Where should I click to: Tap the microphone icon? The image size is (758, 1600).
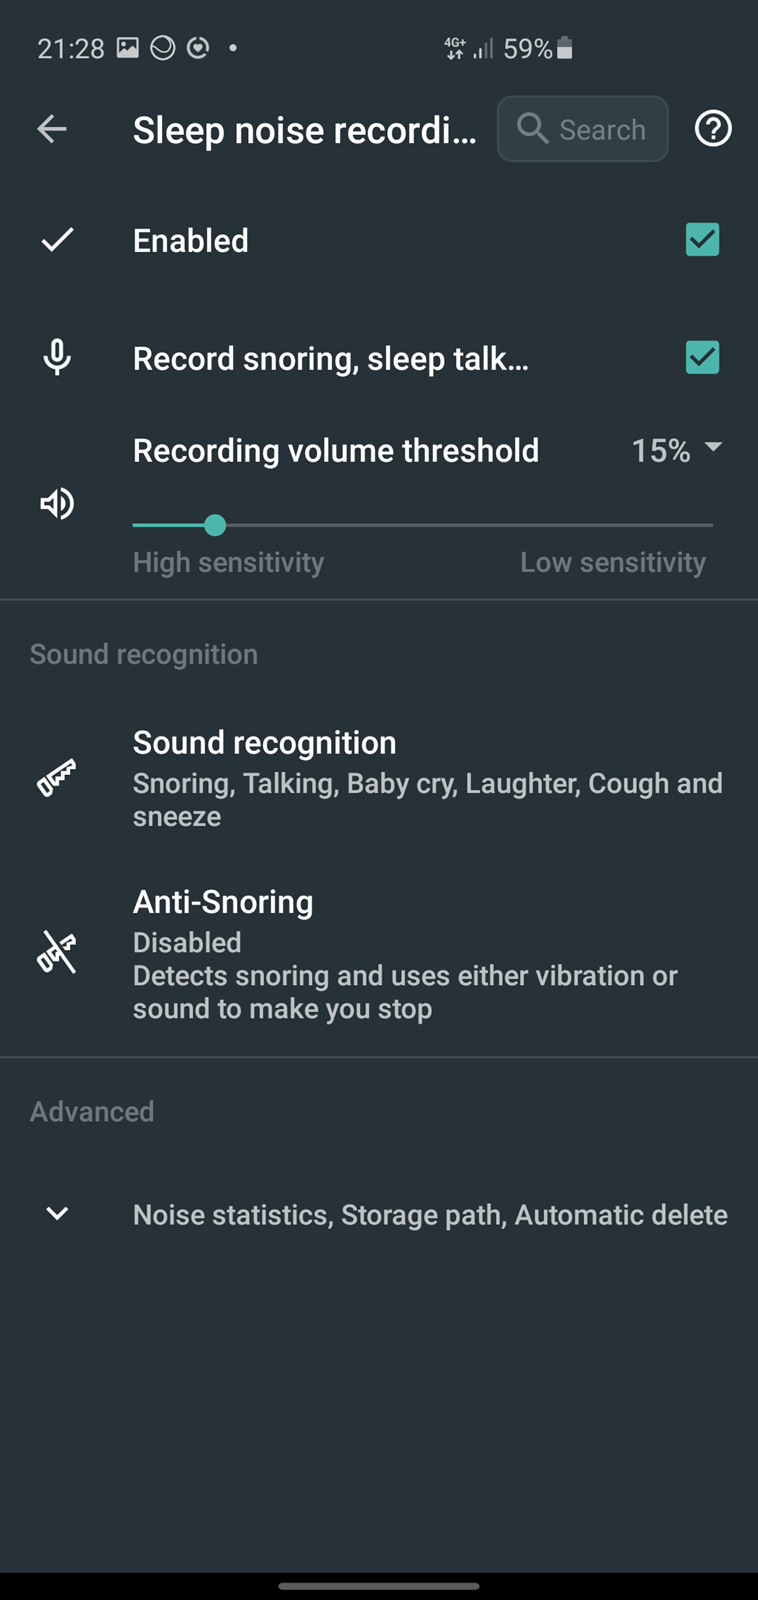coord(57,357)
